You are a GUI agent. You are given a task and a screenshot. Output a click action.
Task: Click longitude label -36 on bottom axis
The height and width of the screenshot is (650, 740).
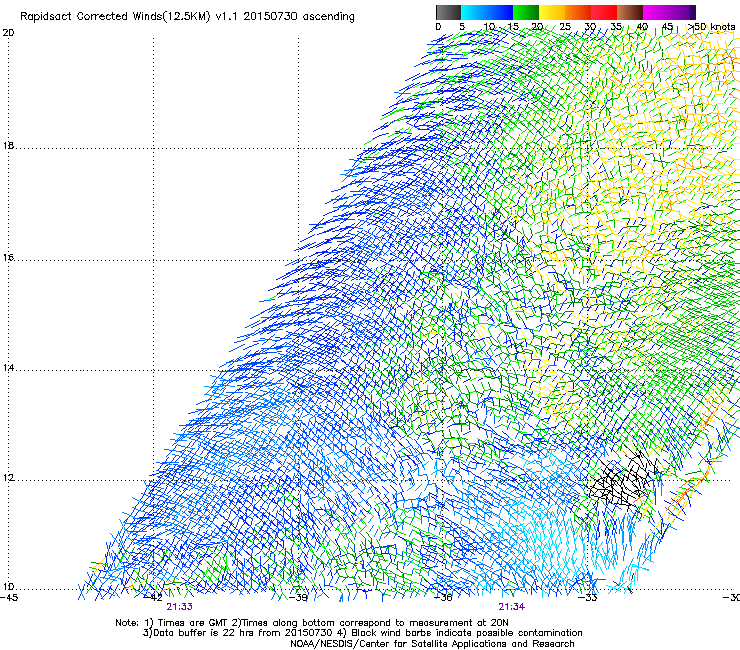(443, 598)
